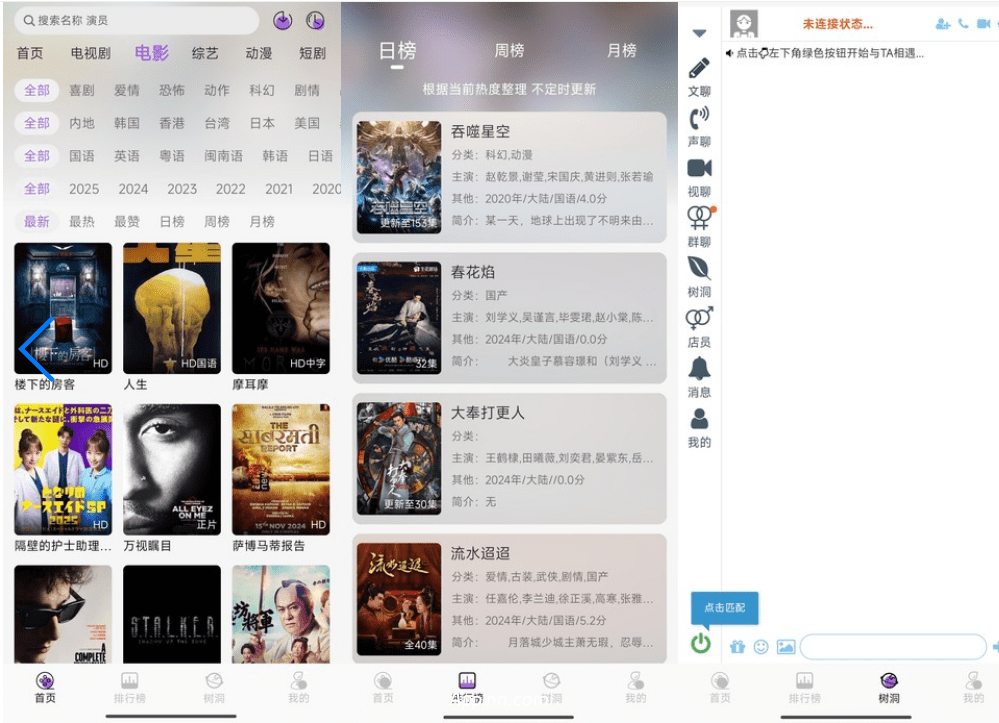This screenshot has height=723, width=999.
Task: Click the 点击匹配 match button
Action: 724,608
